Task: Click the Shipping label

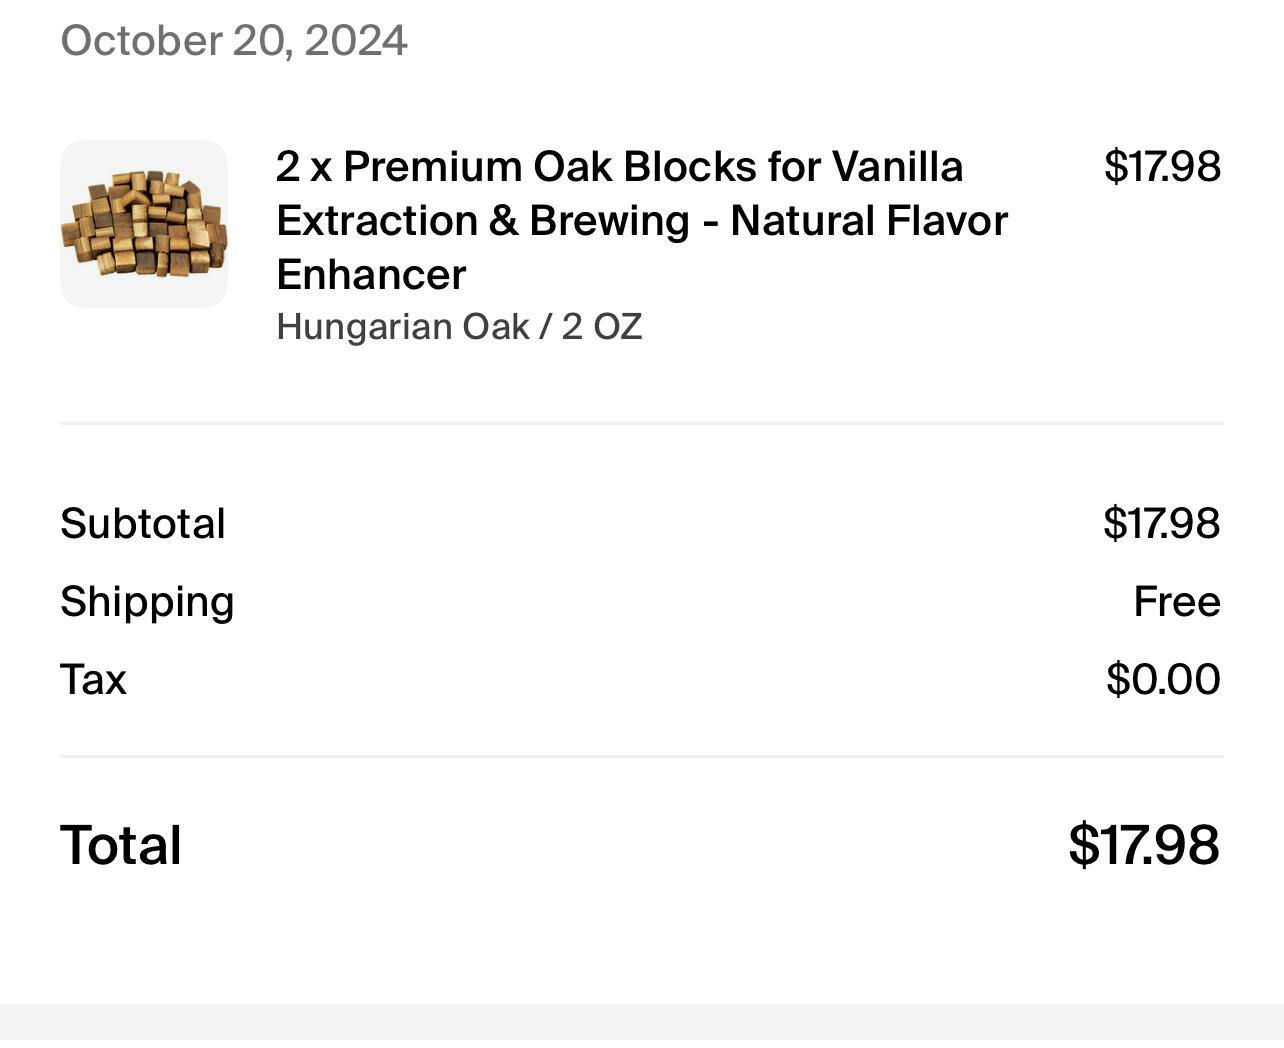Action: click(147, 602)
